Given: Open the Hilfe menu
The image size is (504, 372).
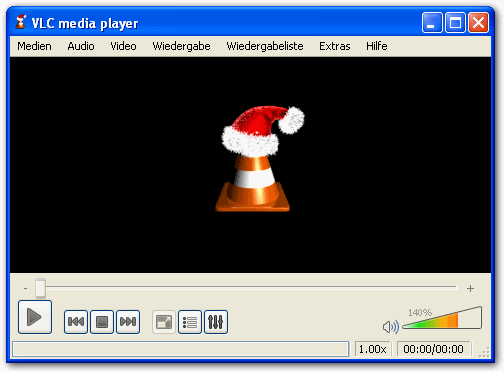Looking at the screenshot, I should click(x=377, y=46).
